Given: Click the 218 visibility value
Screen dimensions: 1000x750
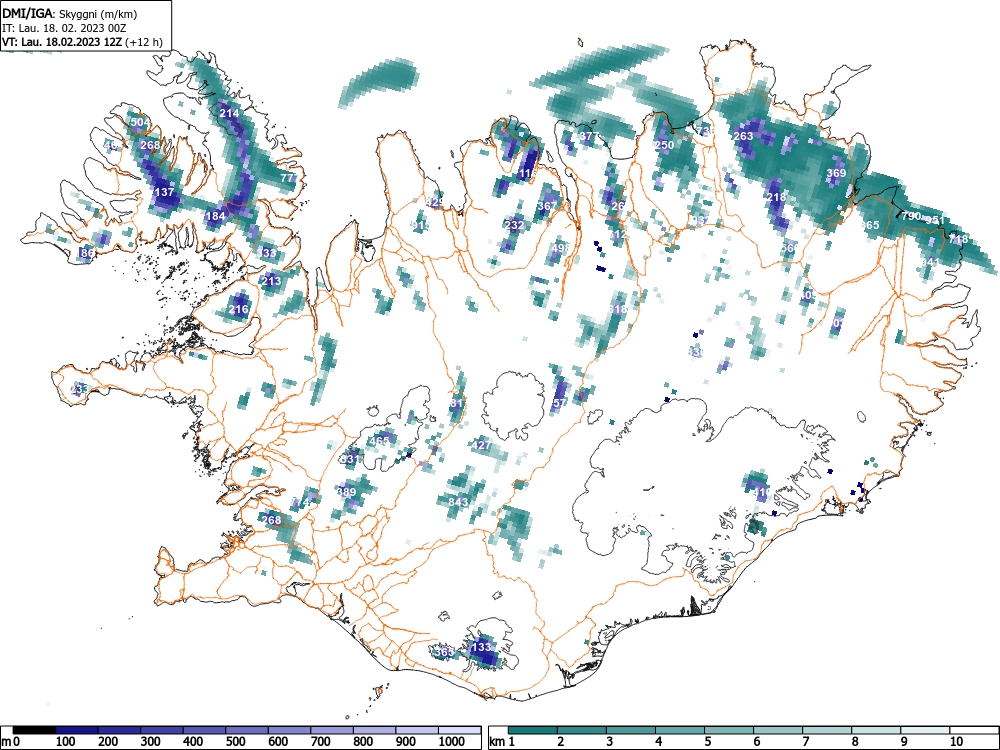Looking at the screenshot, I should pos(776,198).
